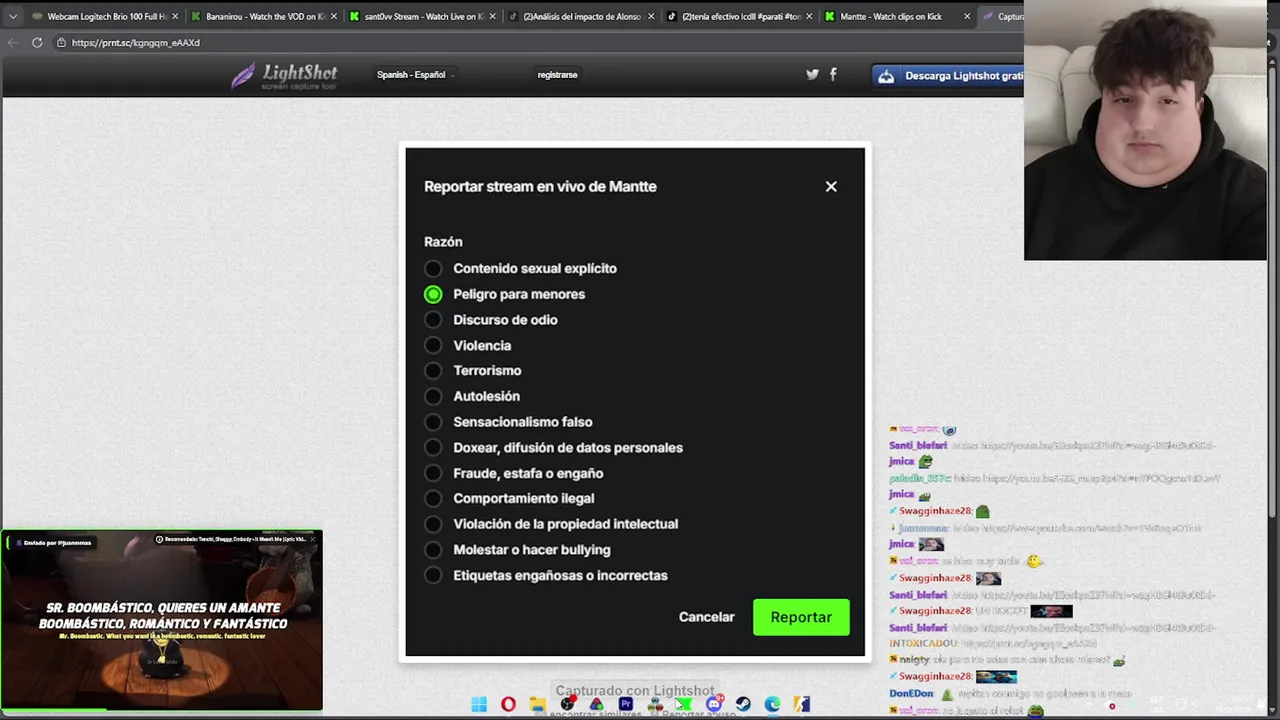The width and height of the screenshot is (1280, 720).
Task: Switch to OBS Studio in the taskbar
Action: (x=567, y=705)
